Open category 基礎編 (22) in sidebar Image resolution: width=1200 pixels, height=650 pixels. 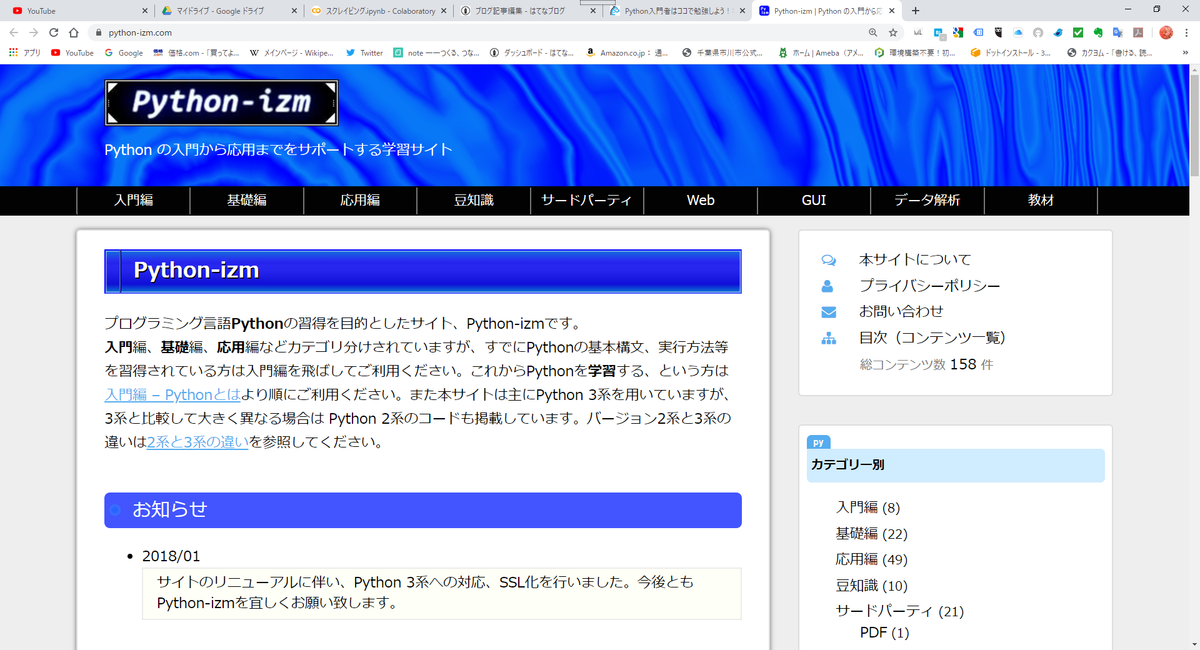tap(872, 534)
